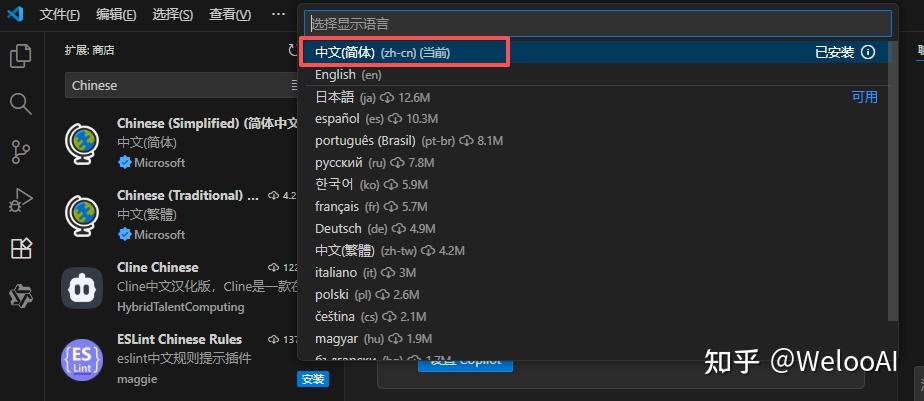Refresh the extensions marketplace list
Image resolution: width=924 pixels, height=401 pixels.
coord(293,51)
